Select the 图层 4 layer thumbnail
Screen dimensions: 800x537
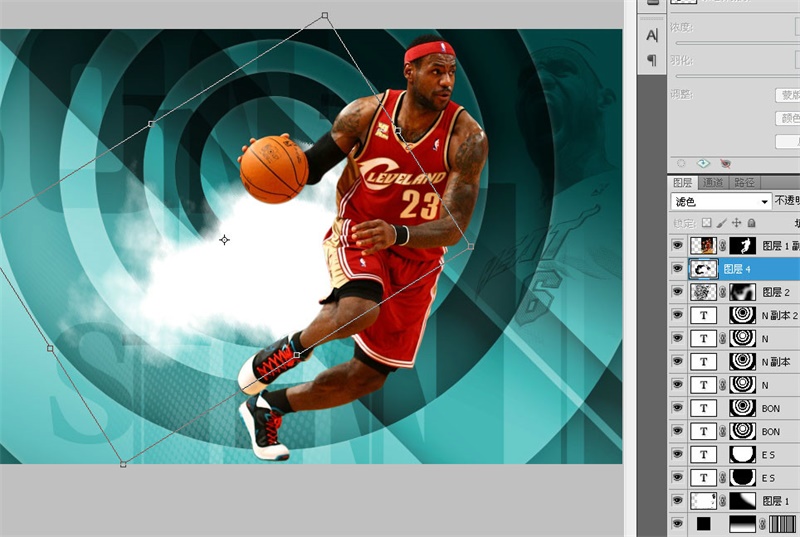pos(702,269)
